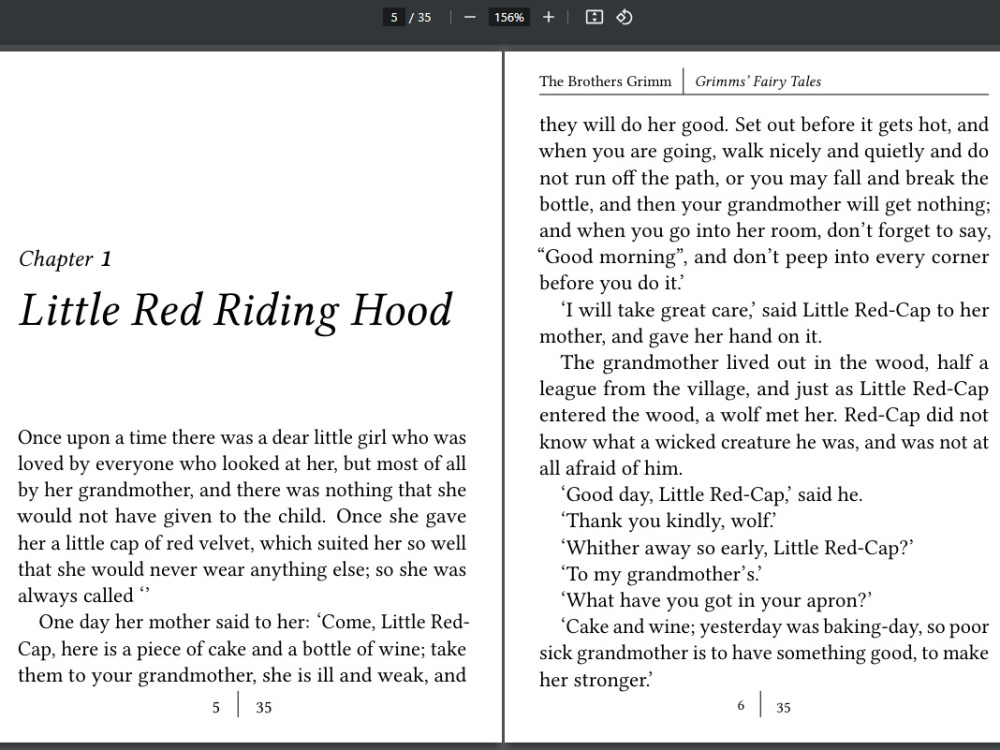Zoom in using the plus icon
The height and width of the screenshot is (750, 1000).
[548, 17]
